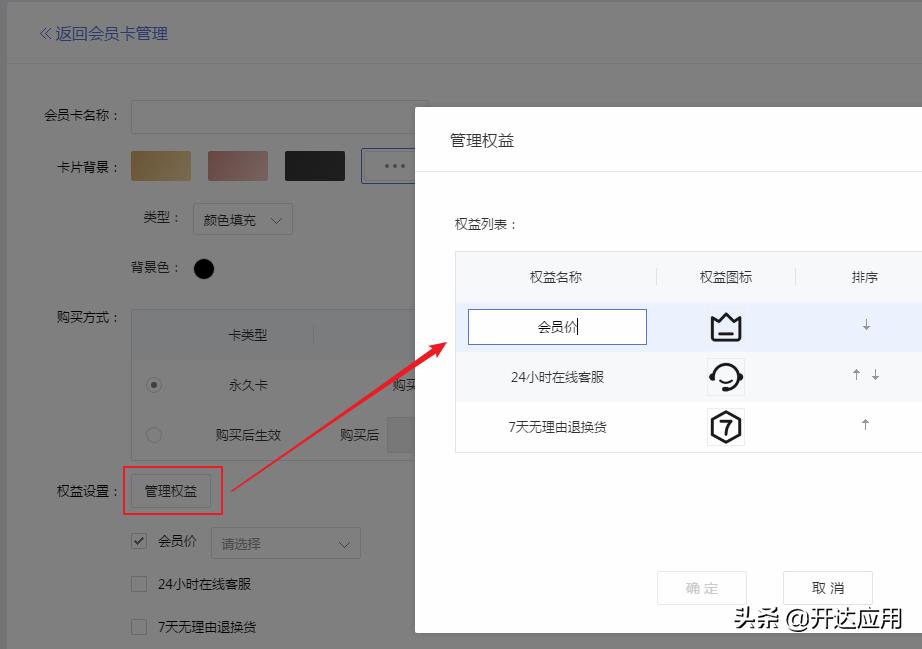This screenshot has height=649, width=922.
Task: Click the up sort arrow for 7天无理由退换货
Action: click(864, 426)
